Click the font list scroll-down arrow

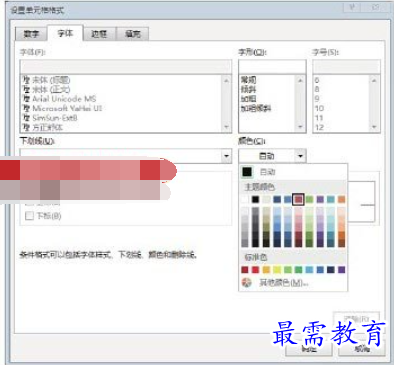tap(227, 127)
